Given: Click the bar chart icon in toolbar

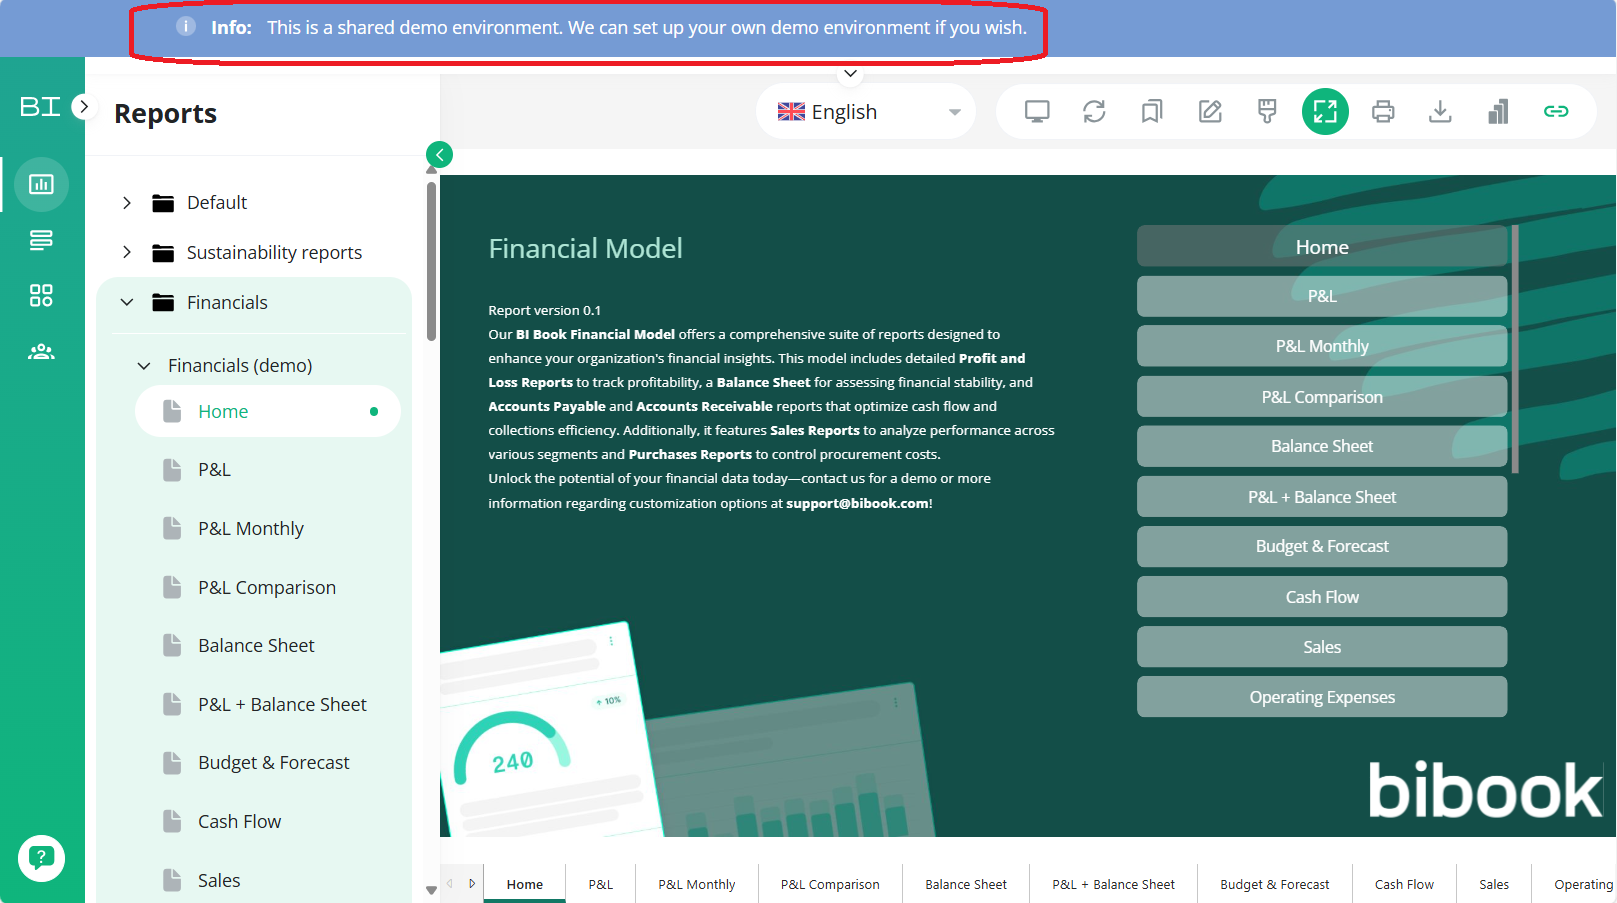Looking at the screenshot, I should coord(1498,111).
